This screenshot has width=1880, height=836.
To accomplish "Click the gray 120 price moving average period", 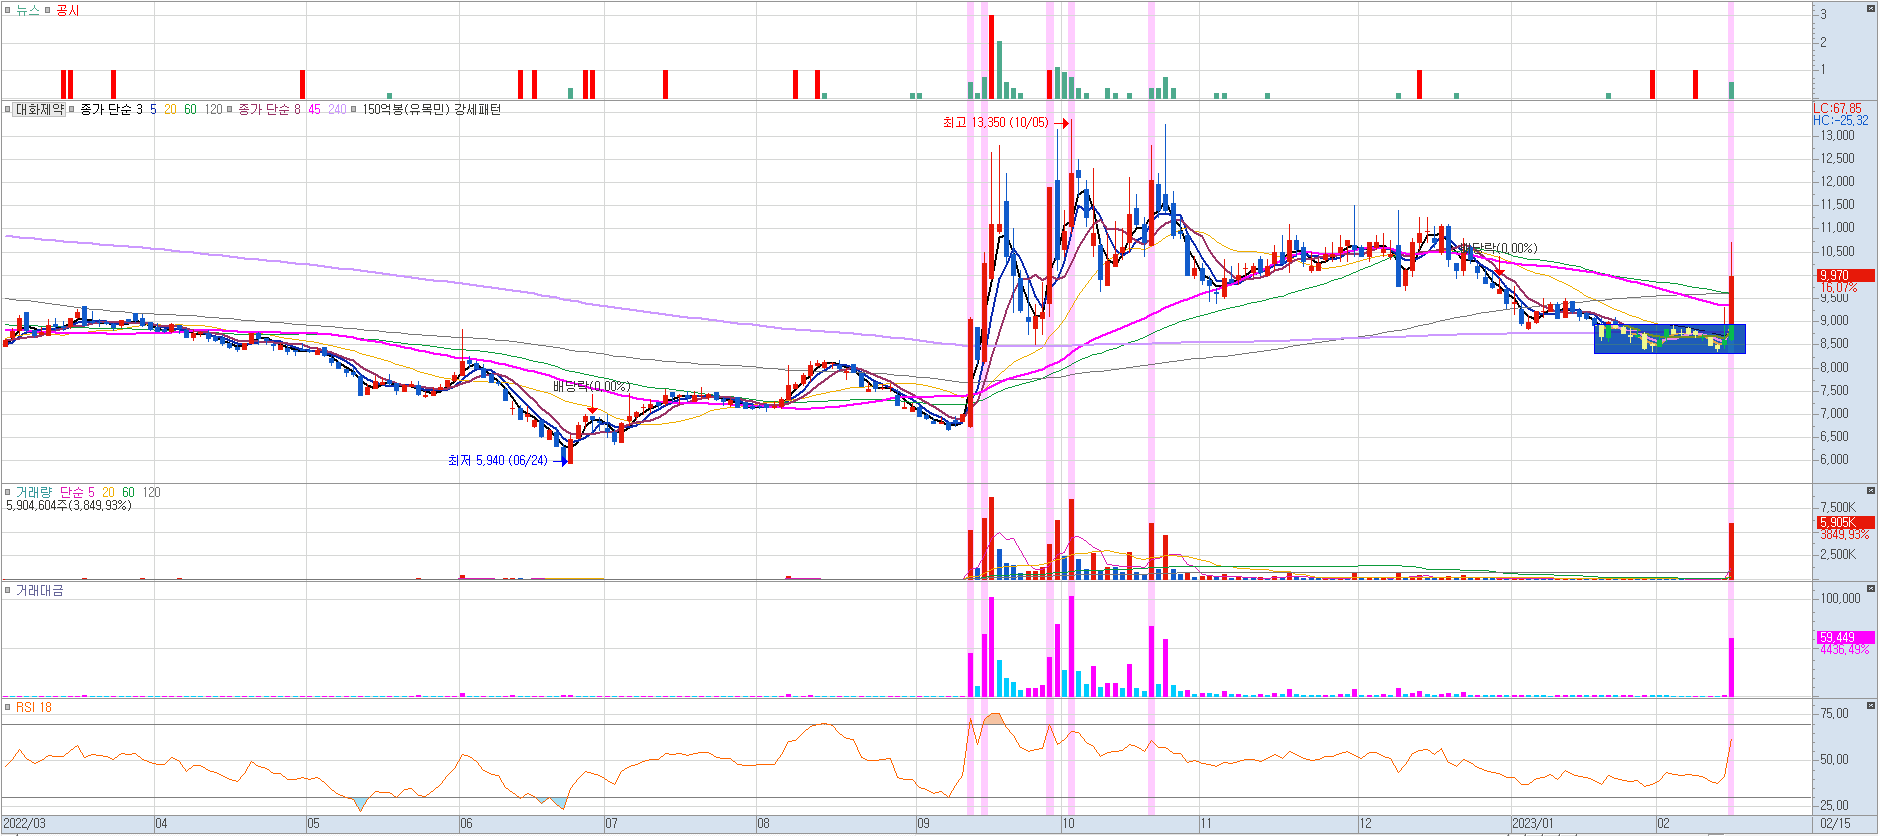I will (x=213, y=109).
